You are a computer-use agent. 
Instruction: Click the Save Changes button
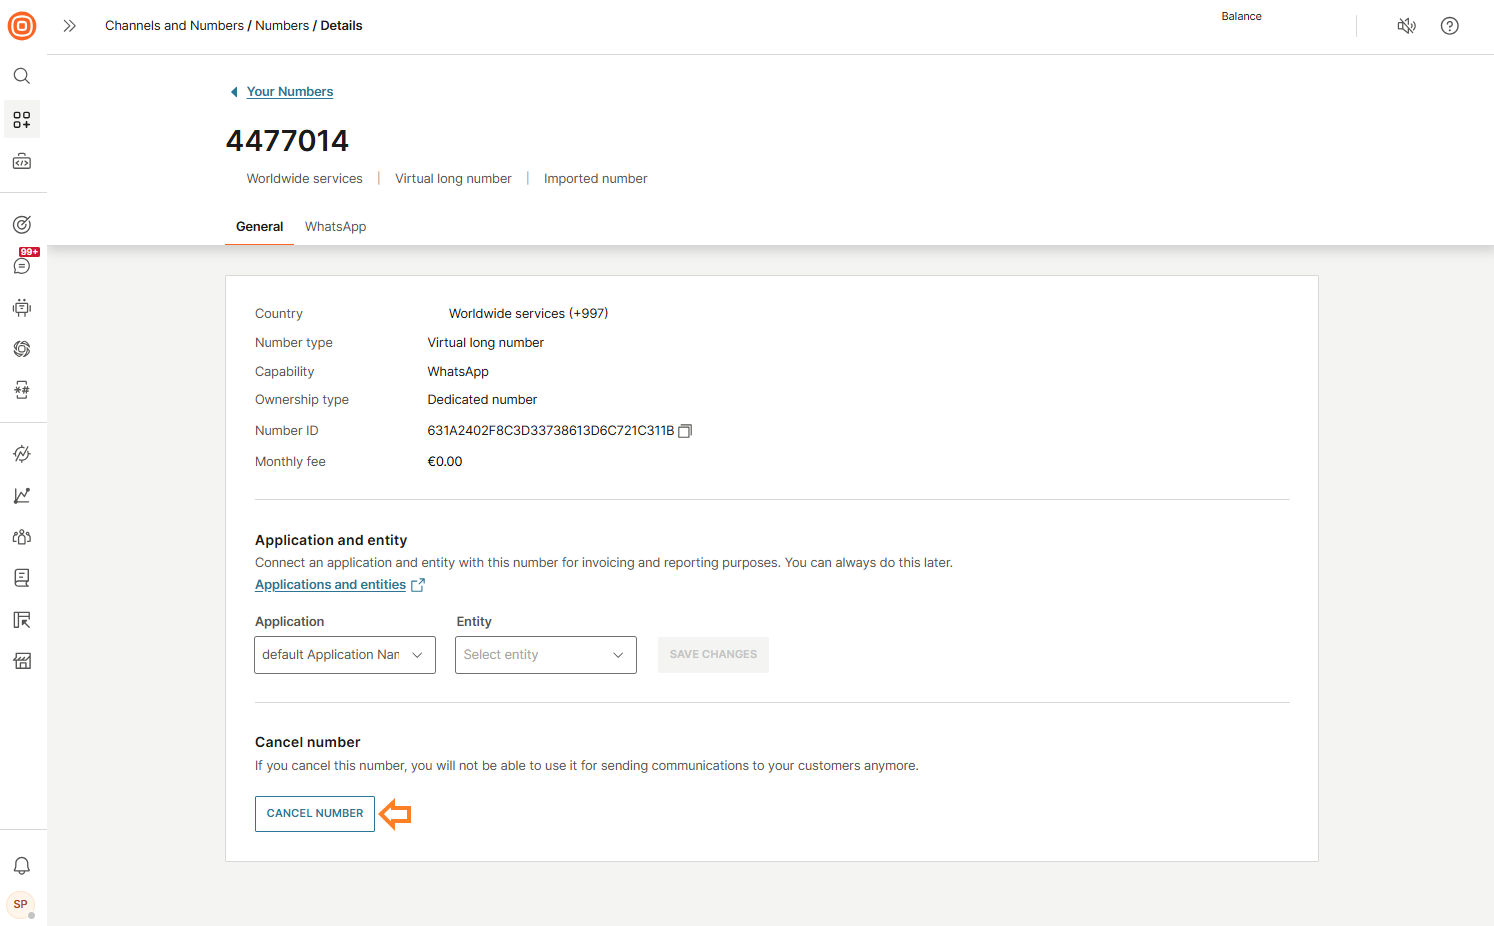(x=713, y=655)
